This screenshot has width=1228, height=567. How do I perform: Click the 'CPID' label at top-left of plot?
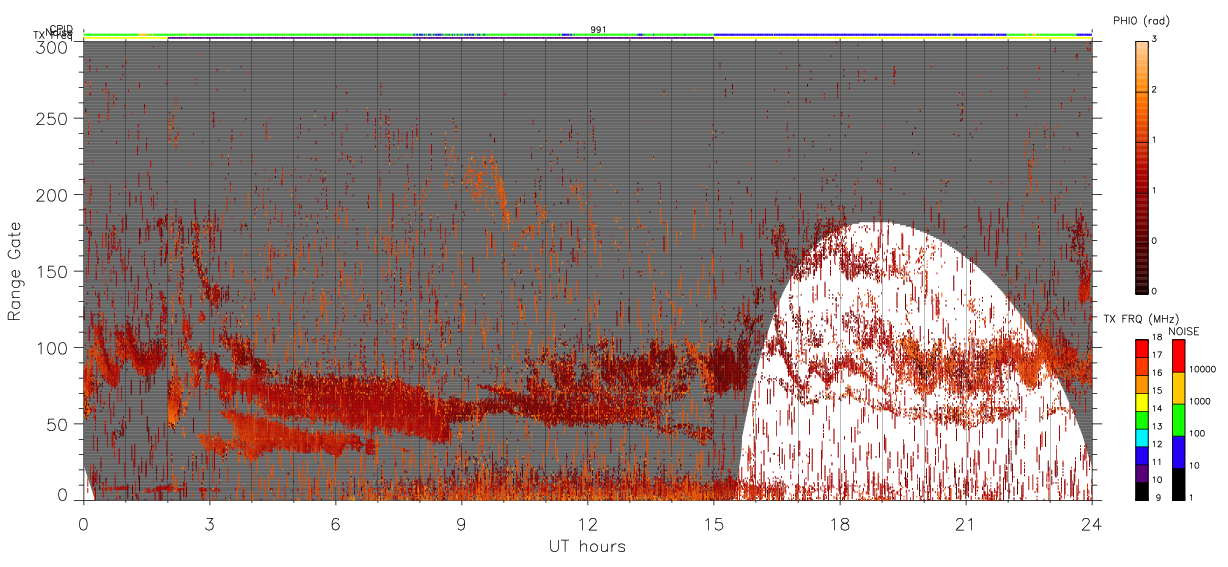pos(61,29)
